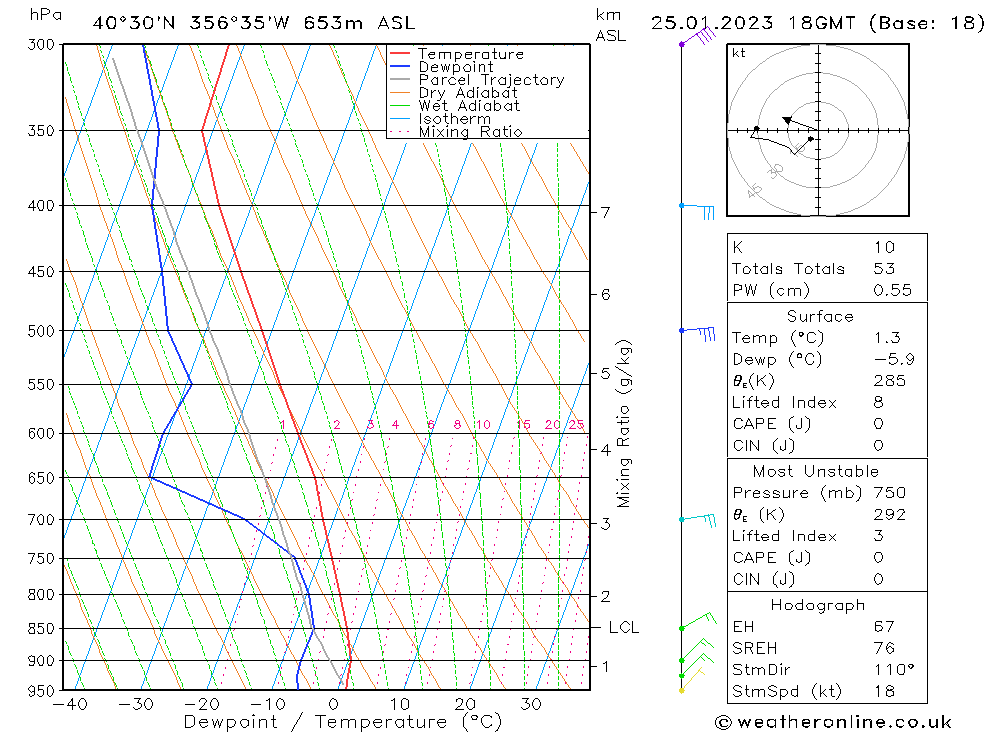Image resolution: width=1000 pixels, height=733 pixels.
Task: Click the copyright symbol beside weatheronline
Action: point(723,722)
